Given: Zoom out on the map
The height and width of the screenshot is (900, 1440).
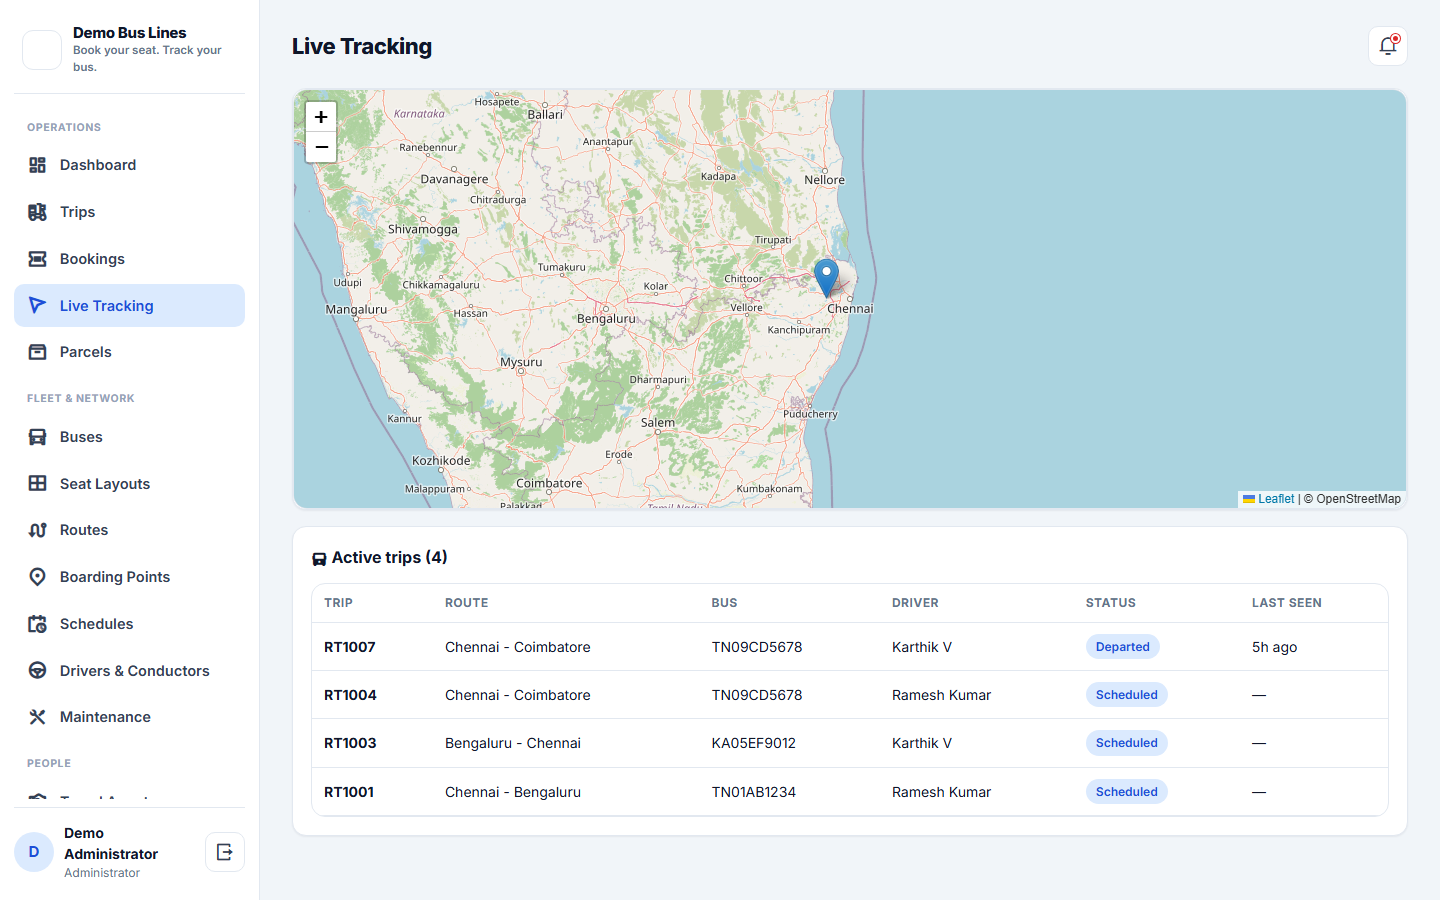Looking at the screenshot, I should coord(321,147).
